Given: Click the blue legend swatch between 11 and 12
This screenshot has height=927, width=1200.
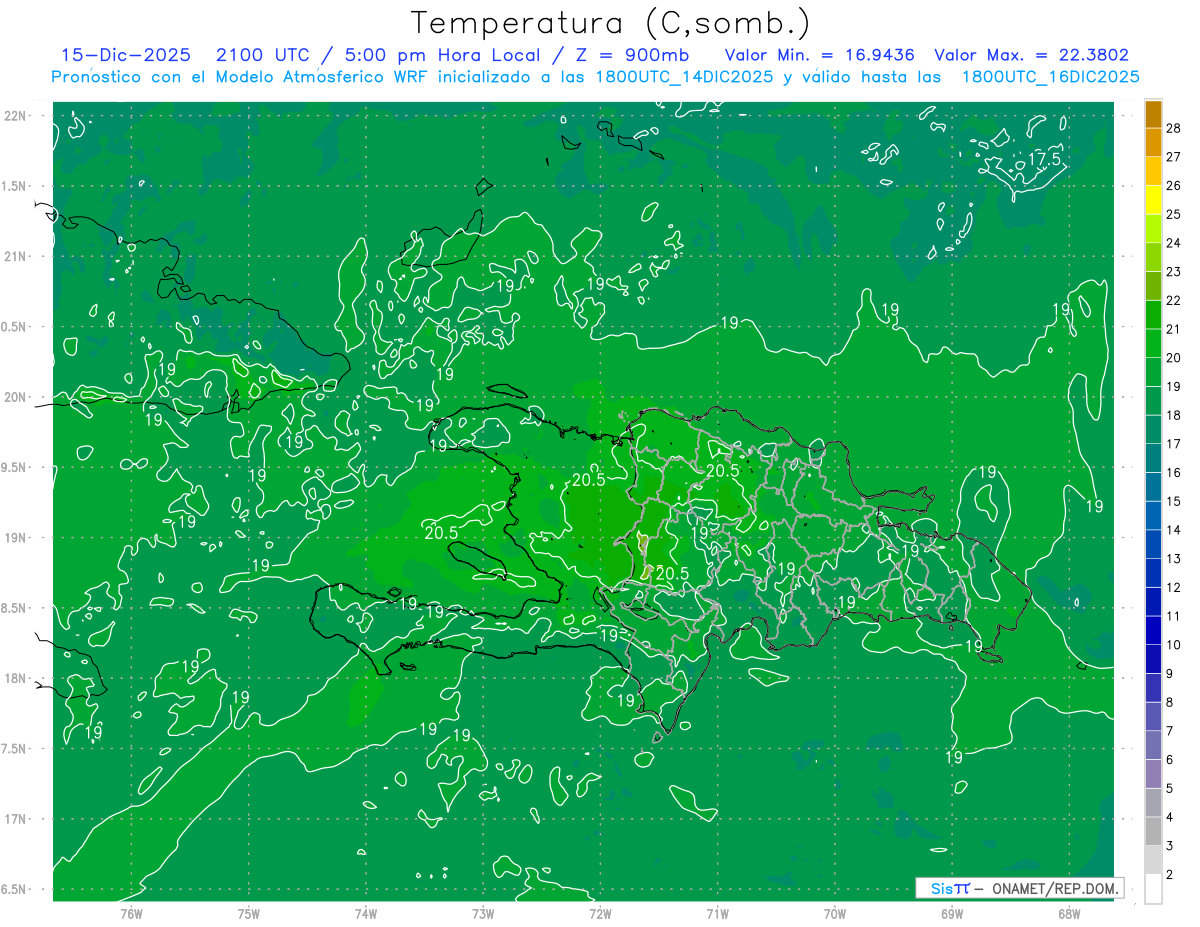Looking at the screenshot, I should coord(1154,602).
